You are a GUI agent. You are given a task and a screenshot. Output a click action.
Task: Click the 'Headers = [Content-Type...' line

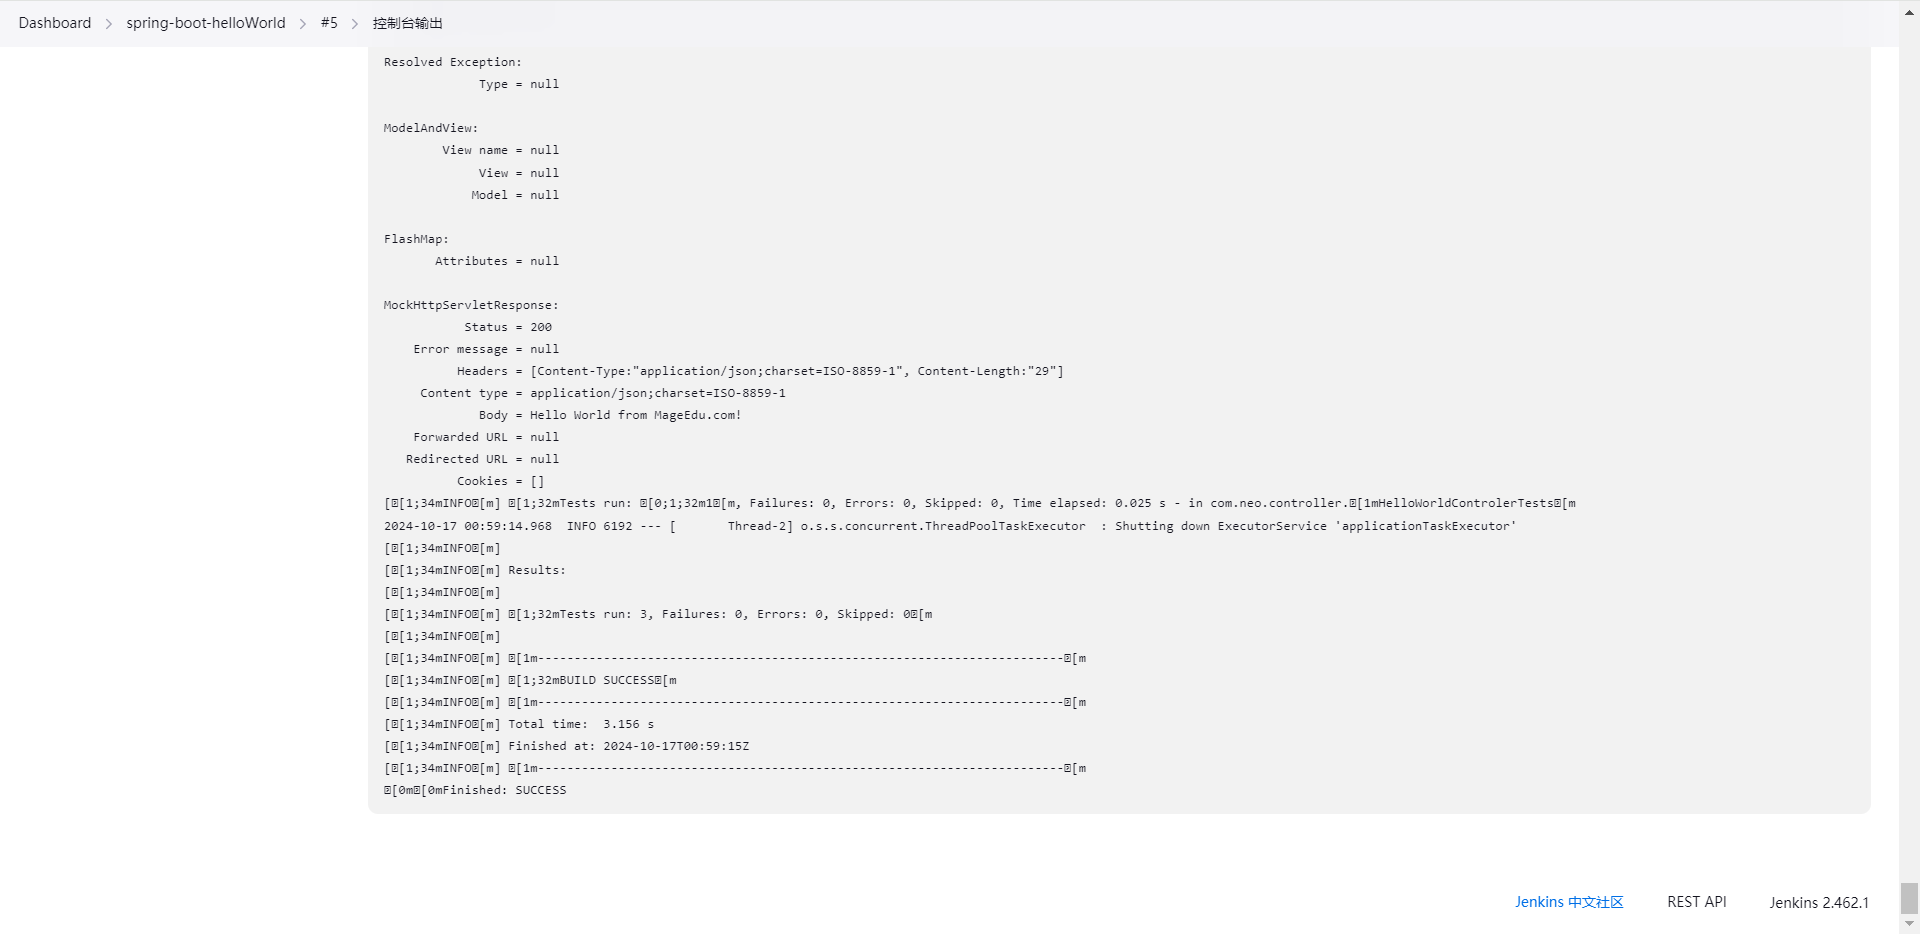pyautogui.click(x=760, y=371)
